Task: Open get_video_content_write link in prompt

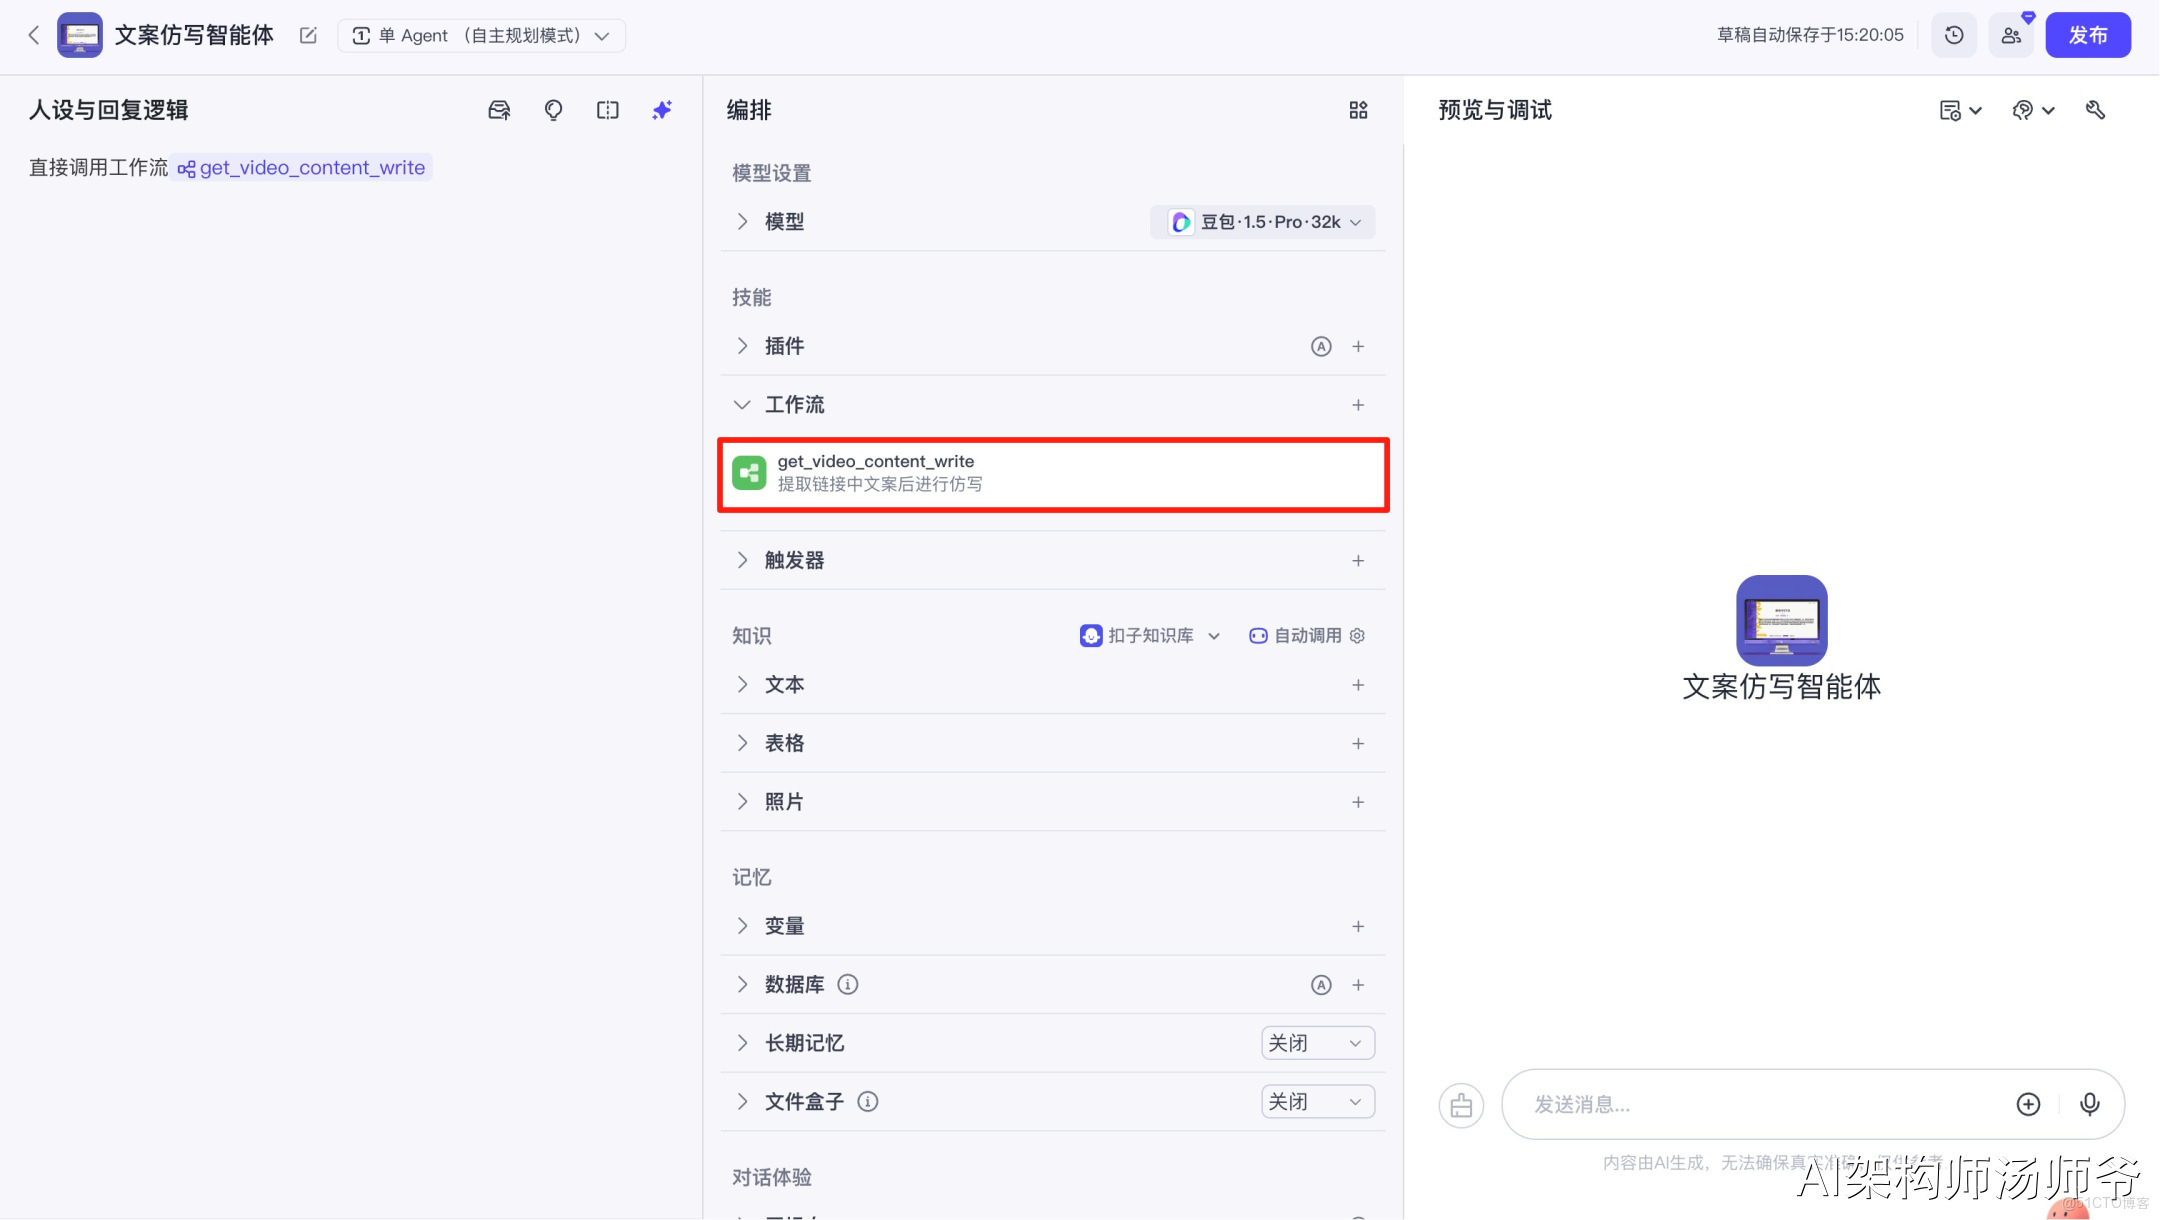Action: (311, 168)
